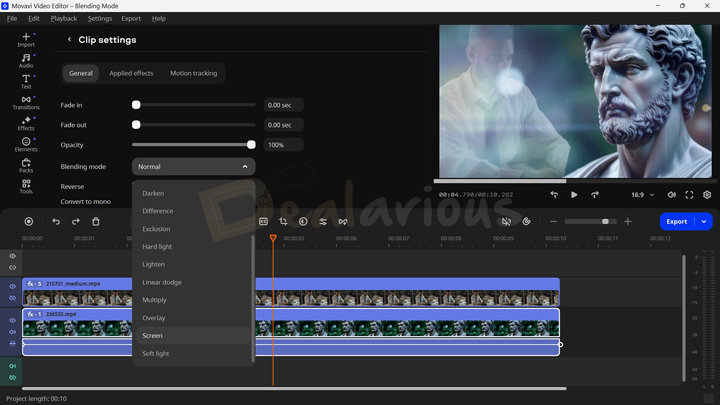Collapse the Blending mode dropdown

point(245,167)
